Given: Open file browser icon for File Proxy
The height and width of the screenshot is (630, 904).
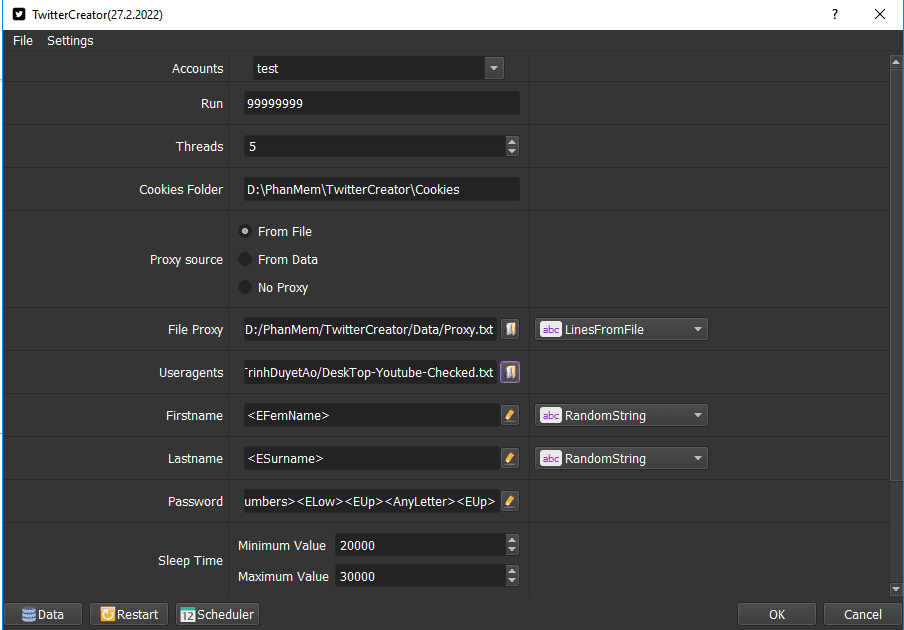Looking at the screenshot, I should pos(510,329).
